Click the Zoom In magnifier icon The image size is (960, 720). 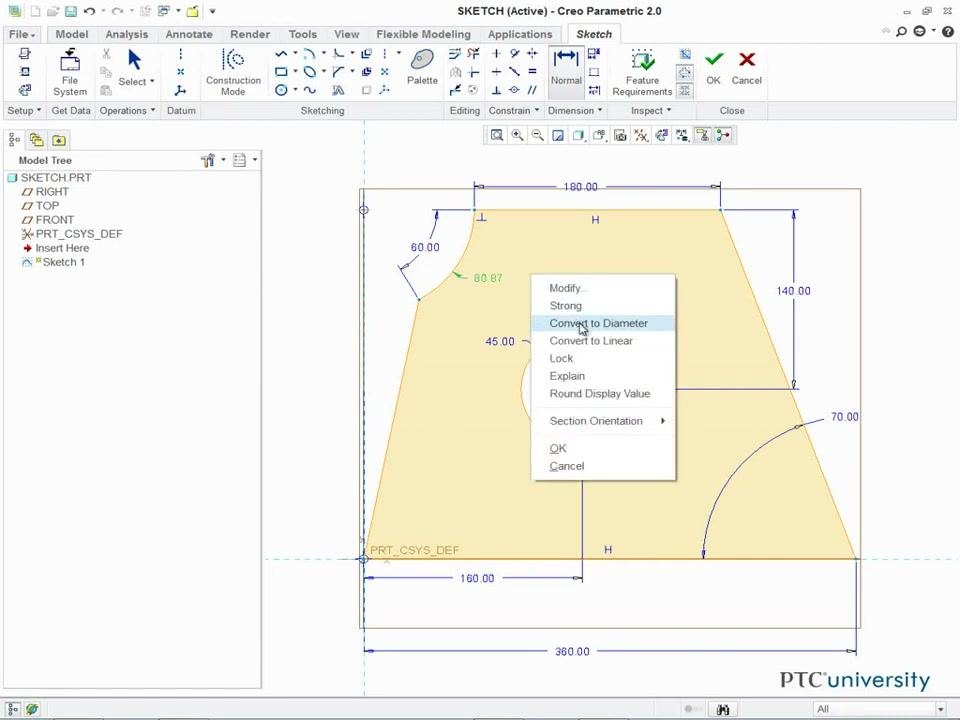click(517, 135)
